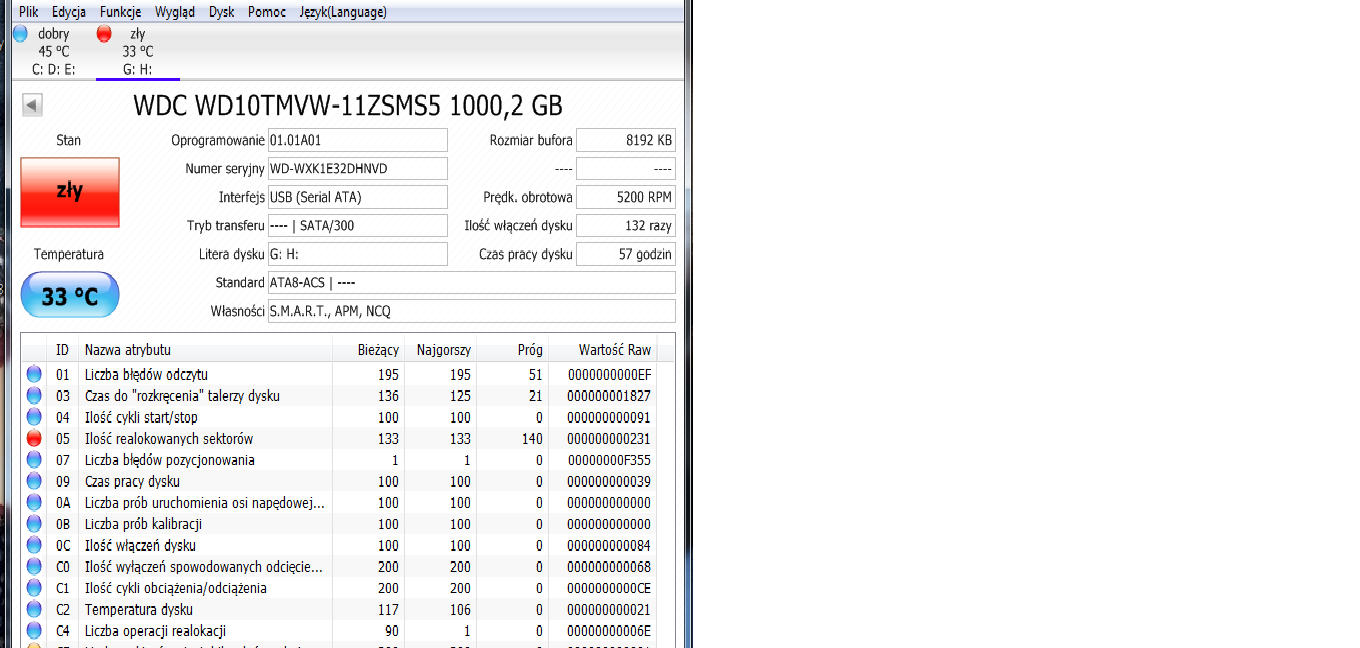This screenshot has height=648, width=1360.
Task: Select row Liczba prób kalibracji
Action: (x=339, y=524)
